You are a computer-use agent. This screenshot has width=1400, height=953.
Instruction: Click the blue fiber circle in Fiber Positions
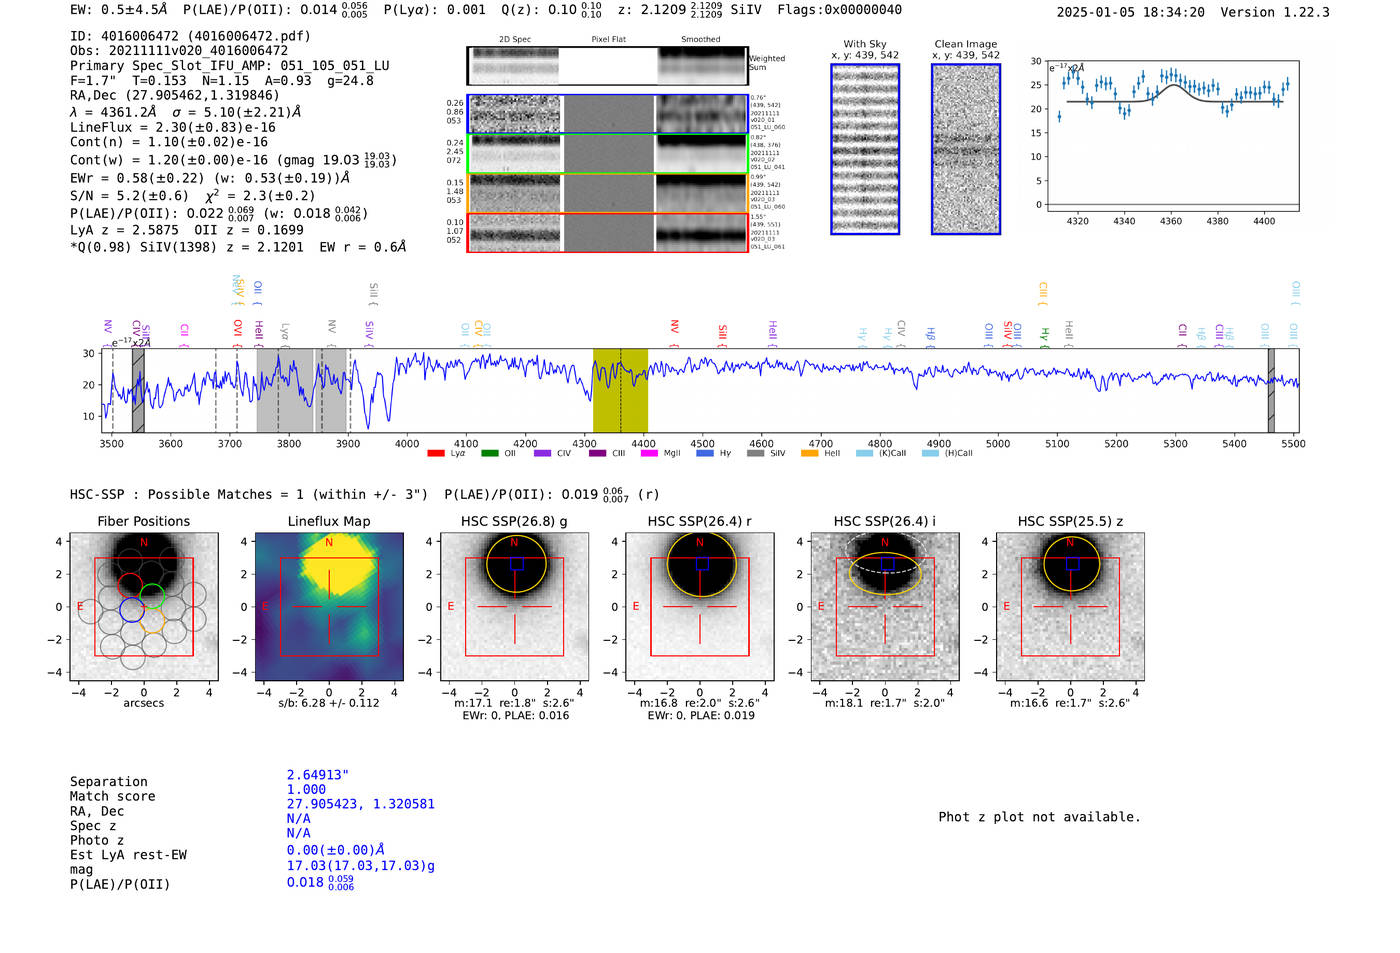pos(132,609)
